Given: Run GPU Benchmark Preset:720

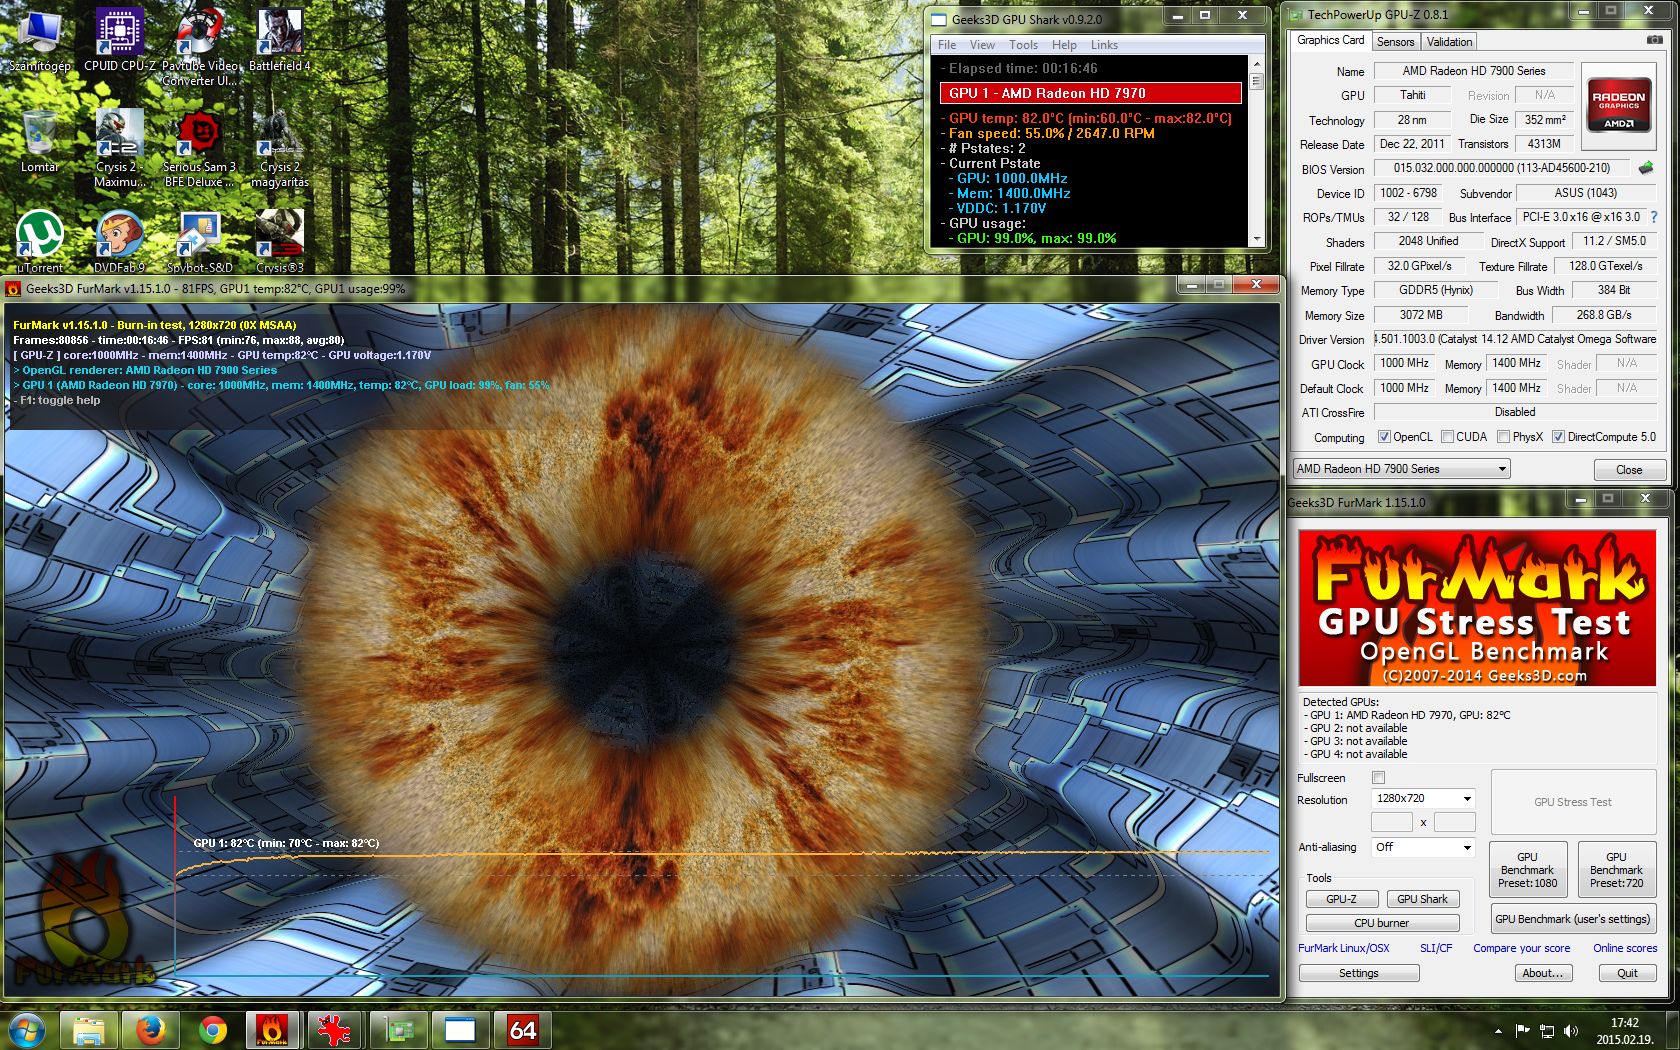Looking at the screenshot, I should click(1616, 870).
